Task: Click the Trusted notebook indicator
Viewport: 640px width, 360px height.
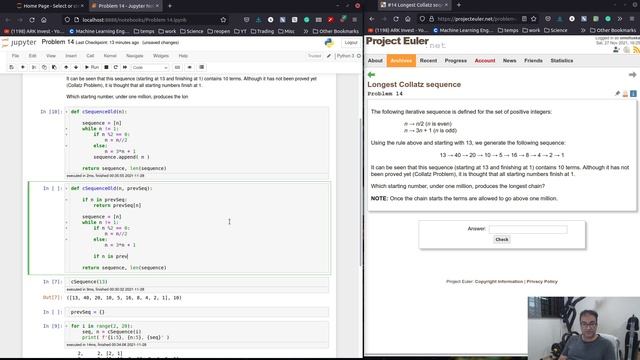Action: pos(314,56)
